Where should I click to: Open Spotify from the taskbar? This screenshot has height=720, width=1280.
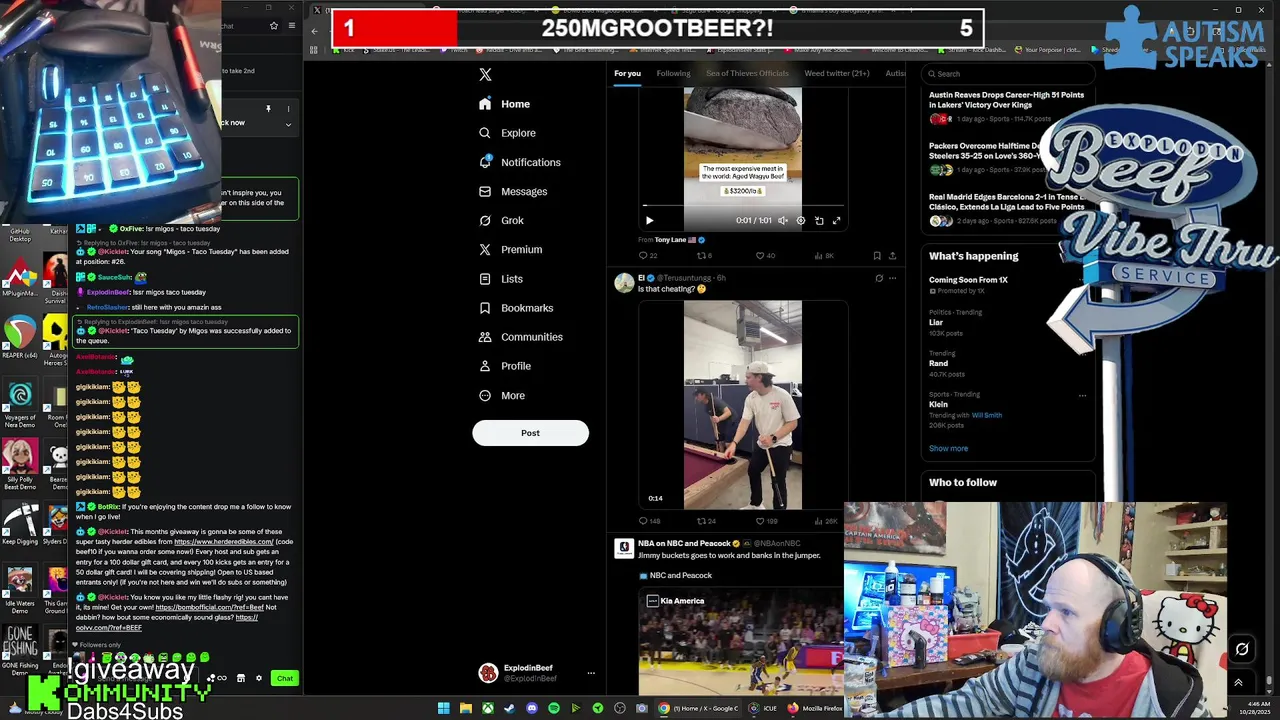point(554,708)
